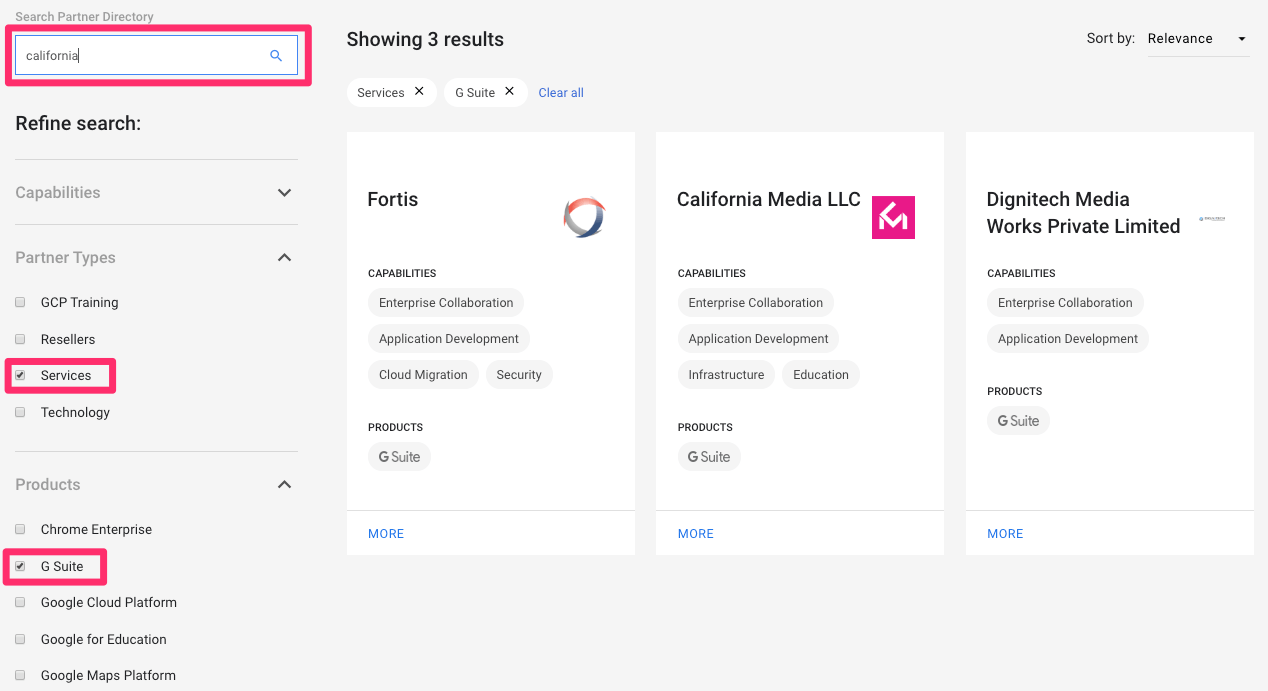Click the Dignitech G Suite product chip

point(1018,421)
